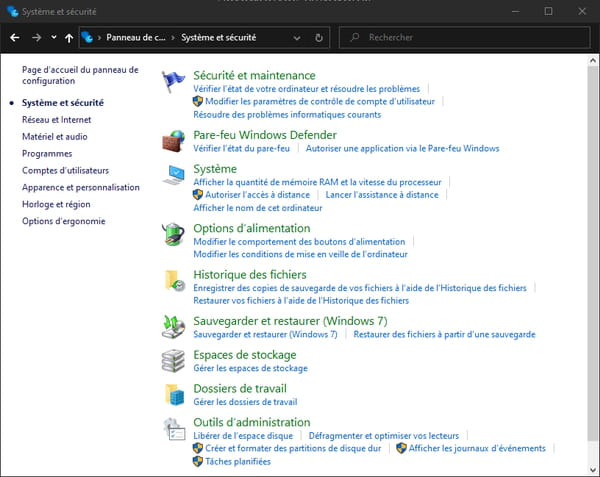Click Gérer les dossiers de travail
600x477 pixels.
click(x=245, y=402)
